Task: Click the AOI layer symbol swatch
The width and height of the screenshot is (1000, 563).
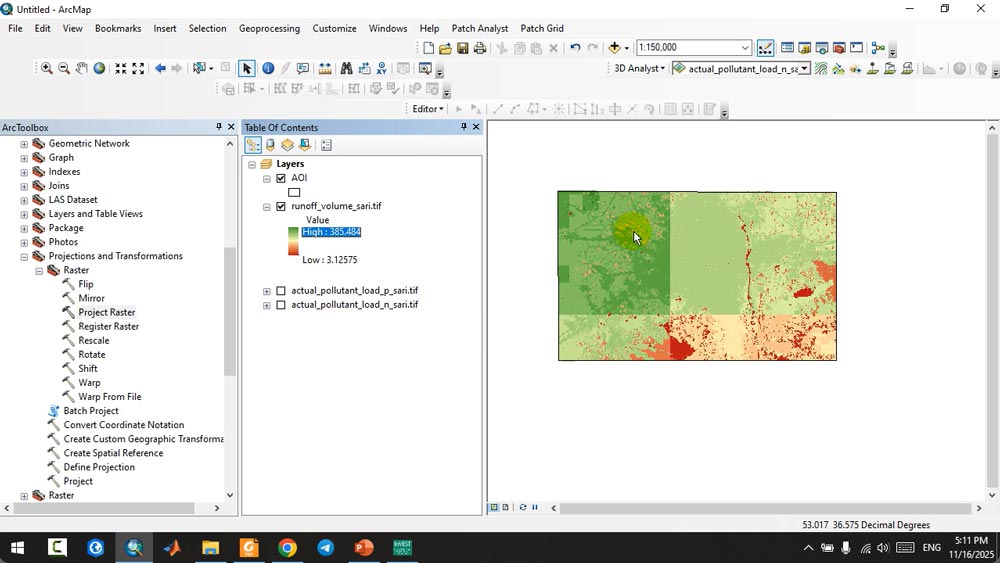Action: (294, 192)
